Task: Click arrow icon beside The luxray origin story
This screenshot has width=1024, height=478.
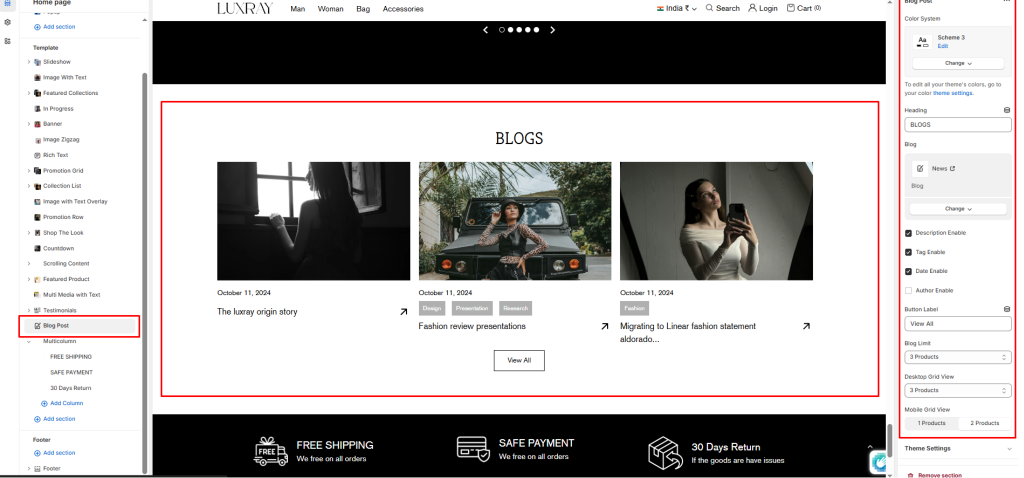Action: coord(404,312)
